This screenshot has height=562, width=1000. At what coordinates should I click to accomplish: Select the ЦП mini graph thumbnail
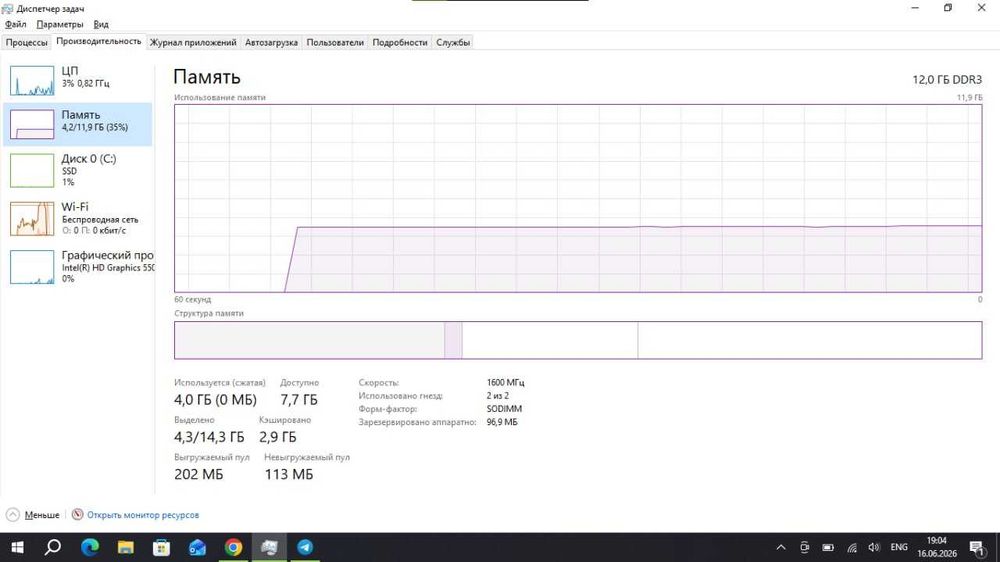tap(32, 80)
